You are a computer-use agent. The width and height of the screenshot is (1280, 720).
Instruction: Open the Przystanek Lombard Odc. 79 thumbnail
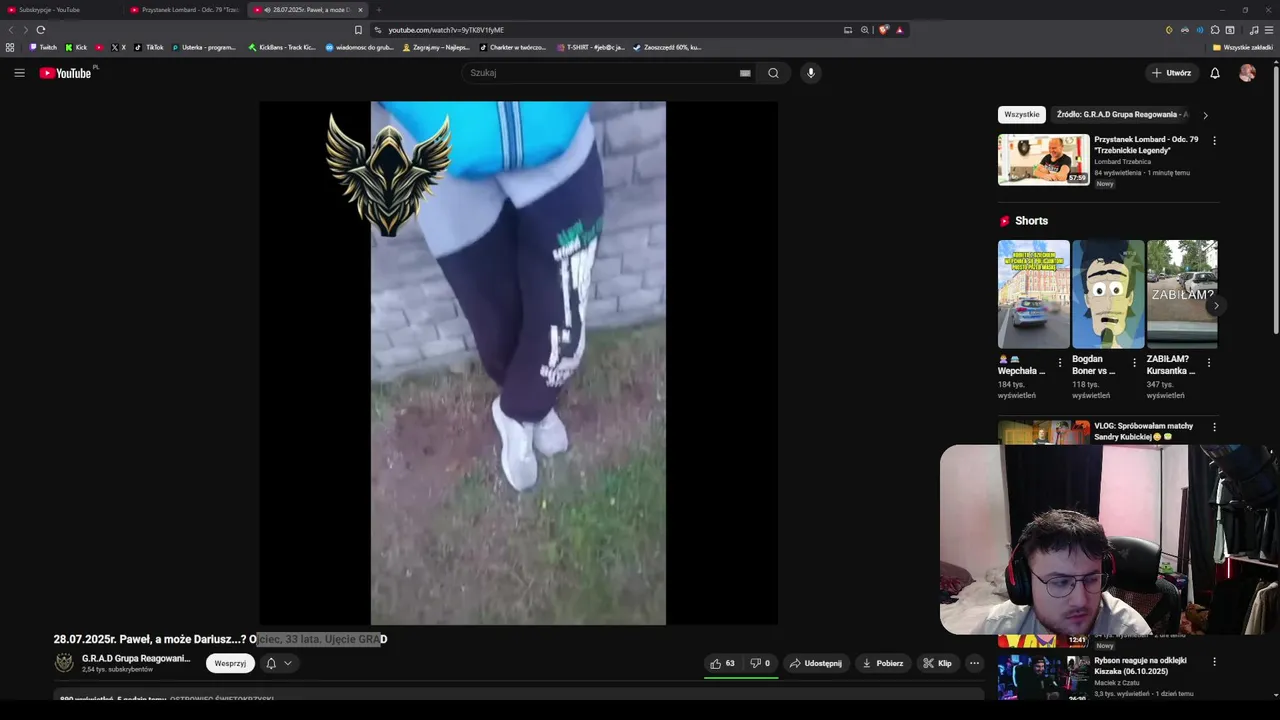click(1043, 160)
